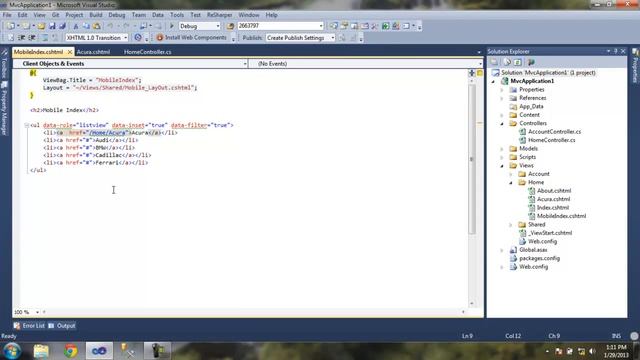
Task: Click the Windows Start button
Action: (12, 351)
